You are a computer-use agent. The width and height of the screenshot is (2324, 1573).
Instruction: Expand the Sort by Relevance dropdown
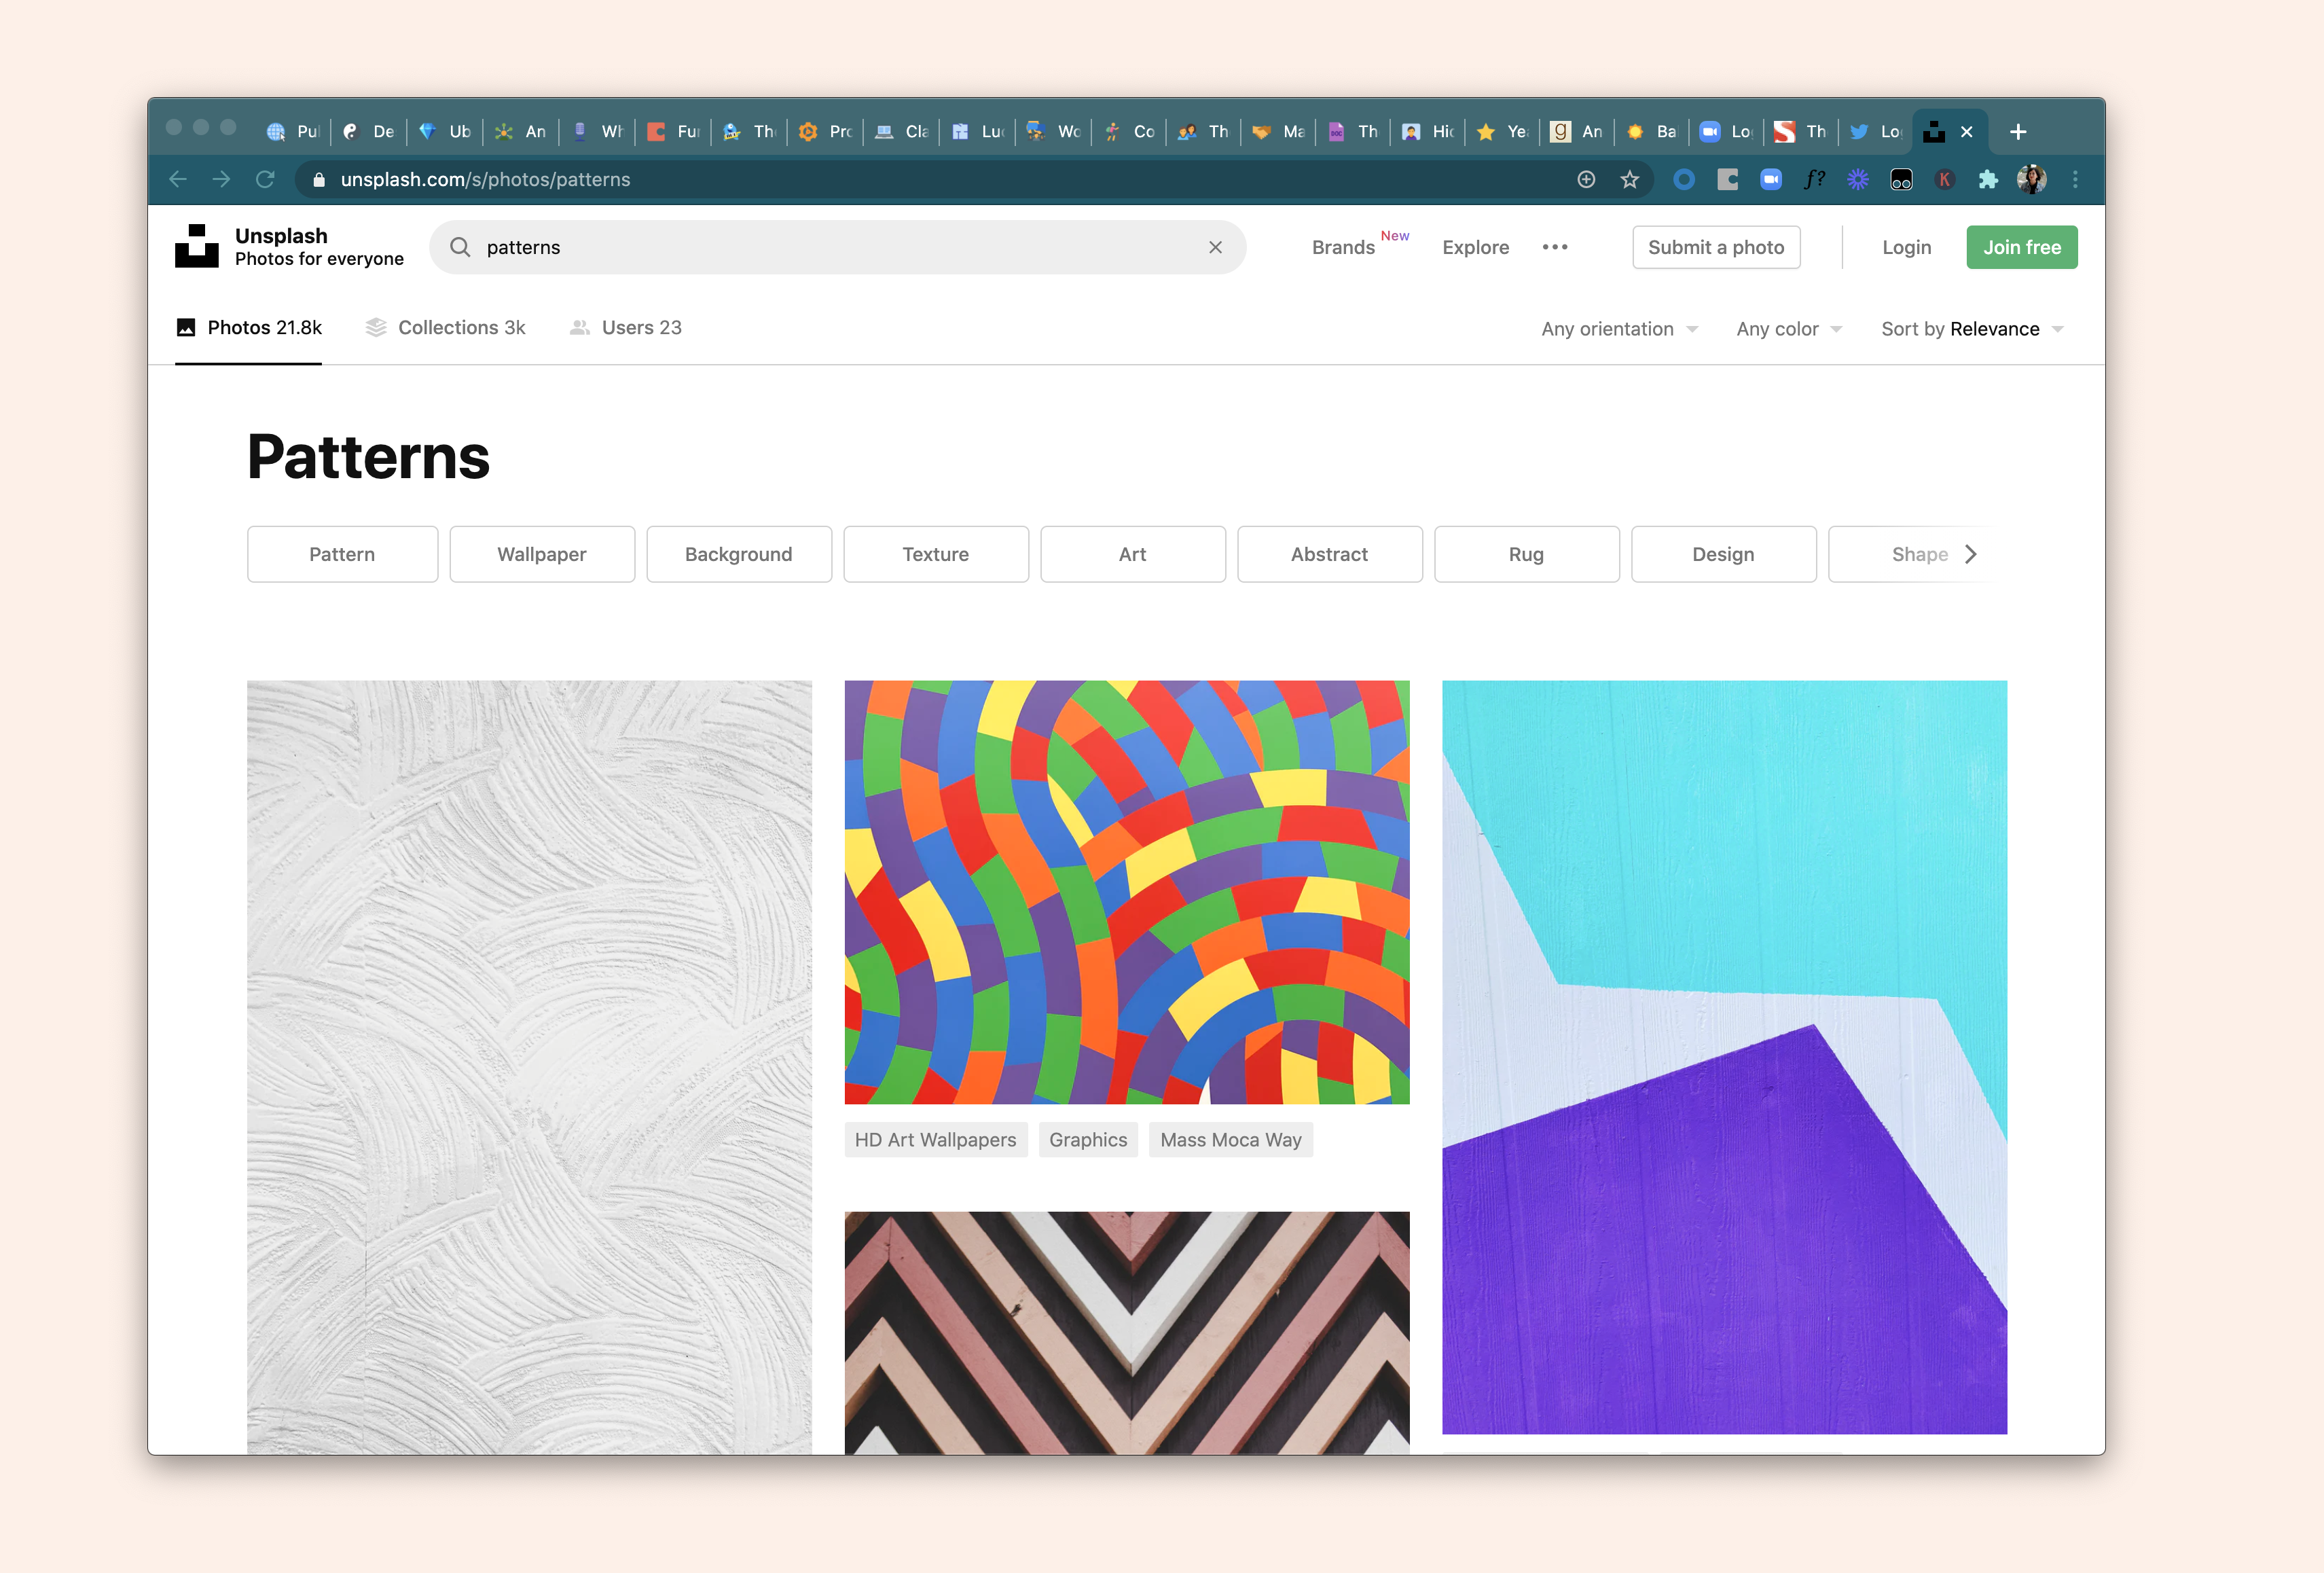pyautogui.click(x=1971, y=329)
